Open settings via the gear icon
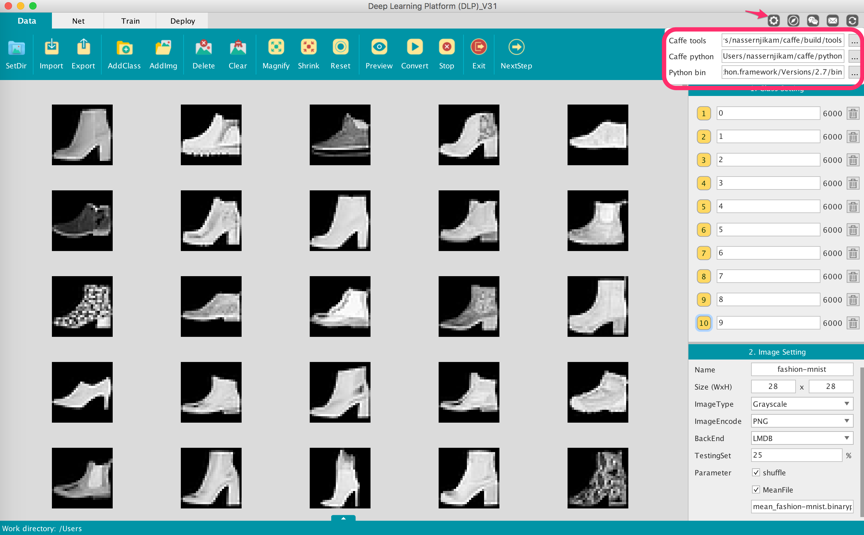Screen dimensions: 864x535 tap(774, 20)
